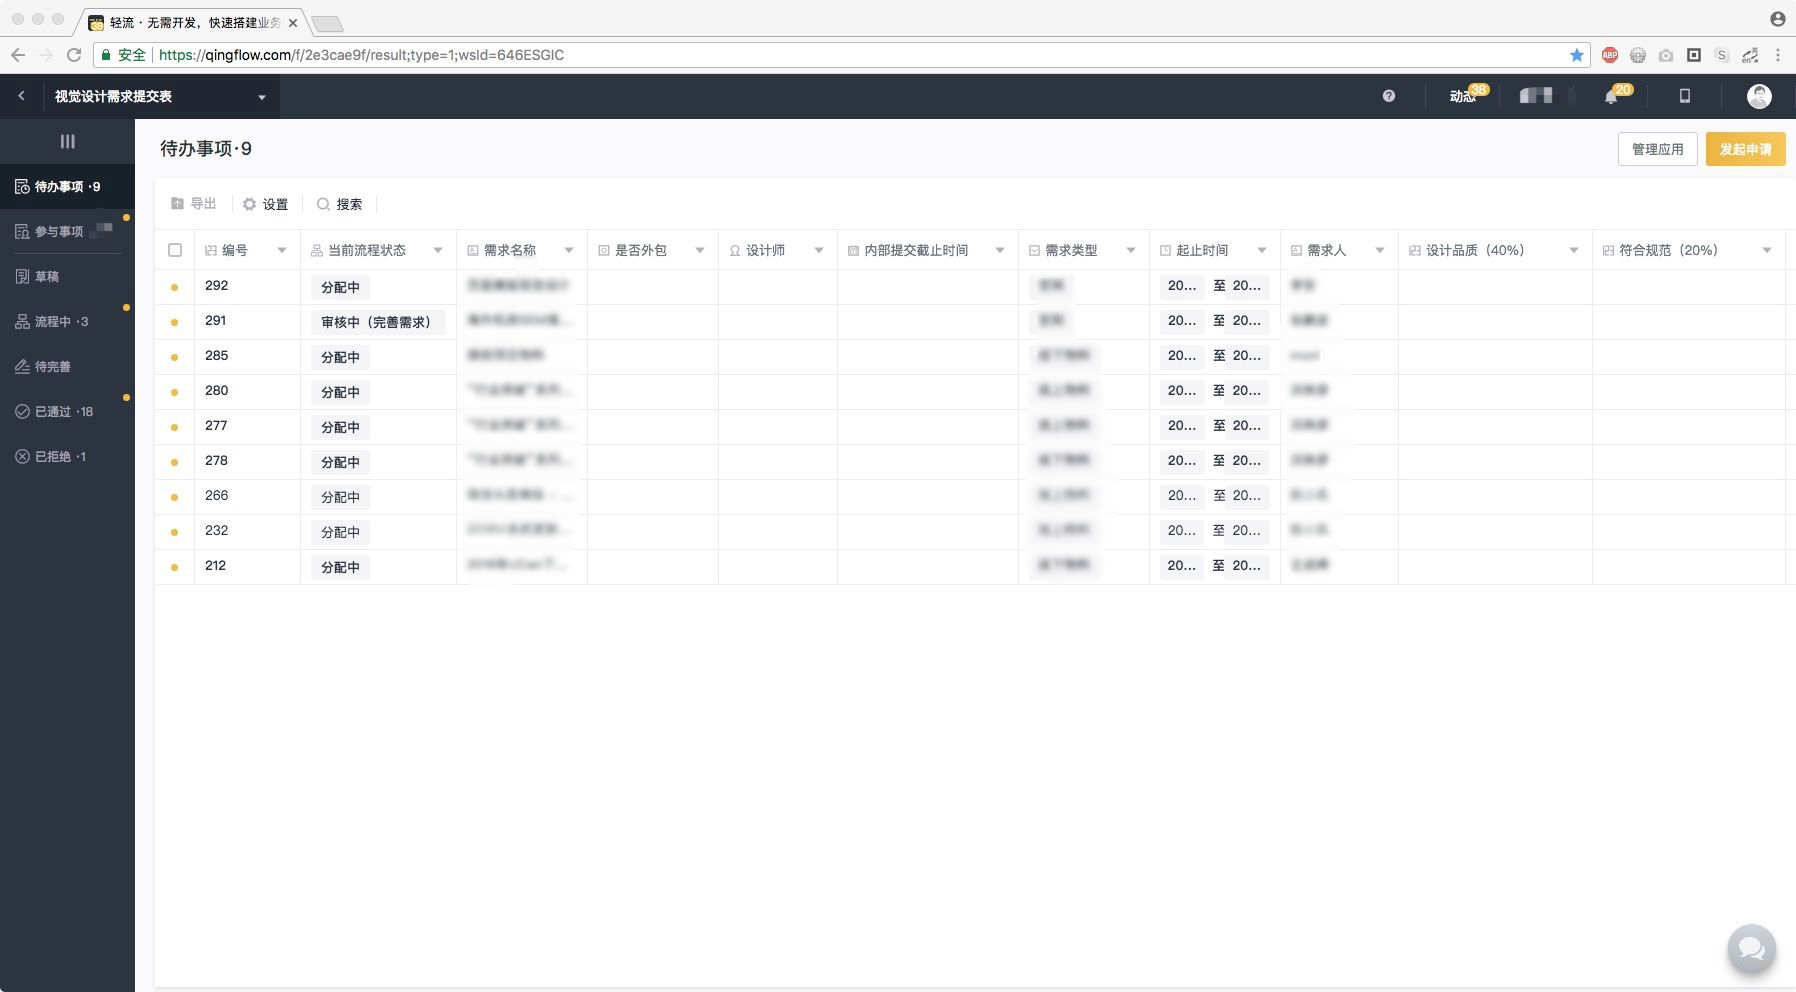The width and height of the screenshot is (1796, 992).
Task: Click 导出 export button
Action: pos(194,204)
